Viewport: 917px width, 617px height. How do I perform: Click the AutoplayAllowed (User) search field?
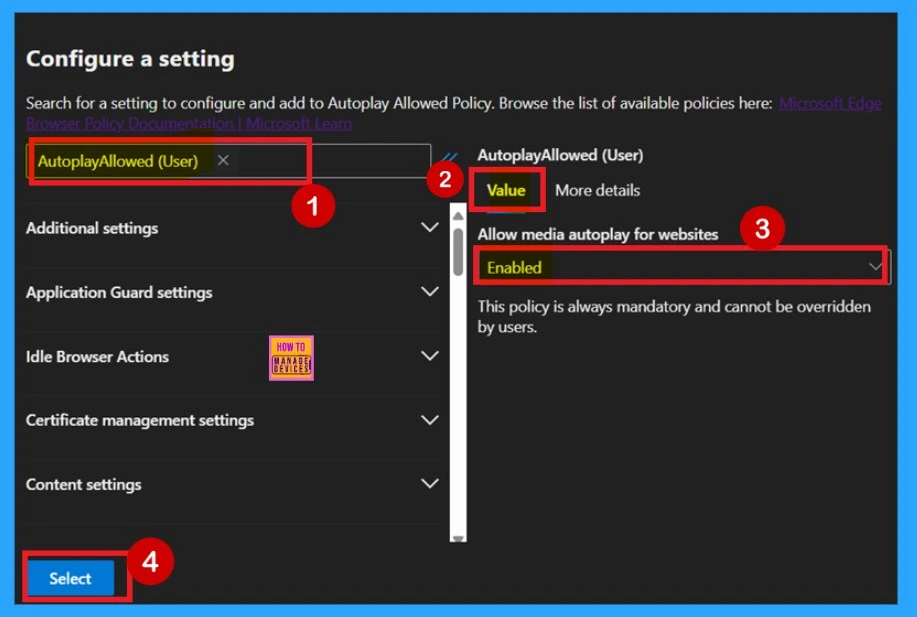[229, 161]
